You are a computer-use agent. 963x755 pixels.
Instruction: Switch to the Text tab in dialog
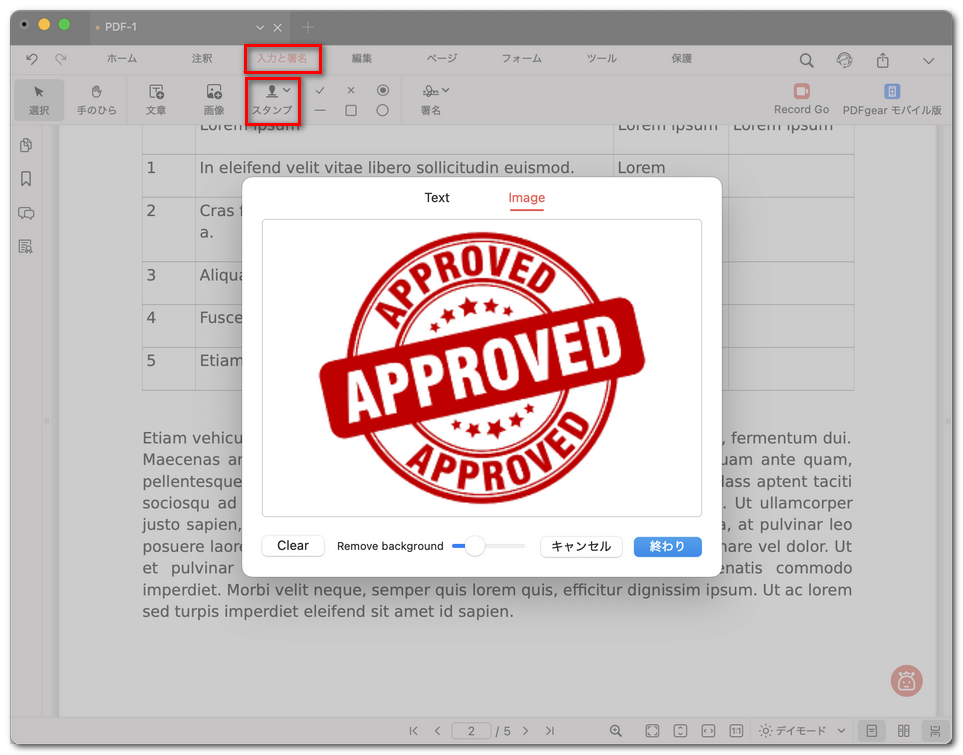tap(437, 198)
